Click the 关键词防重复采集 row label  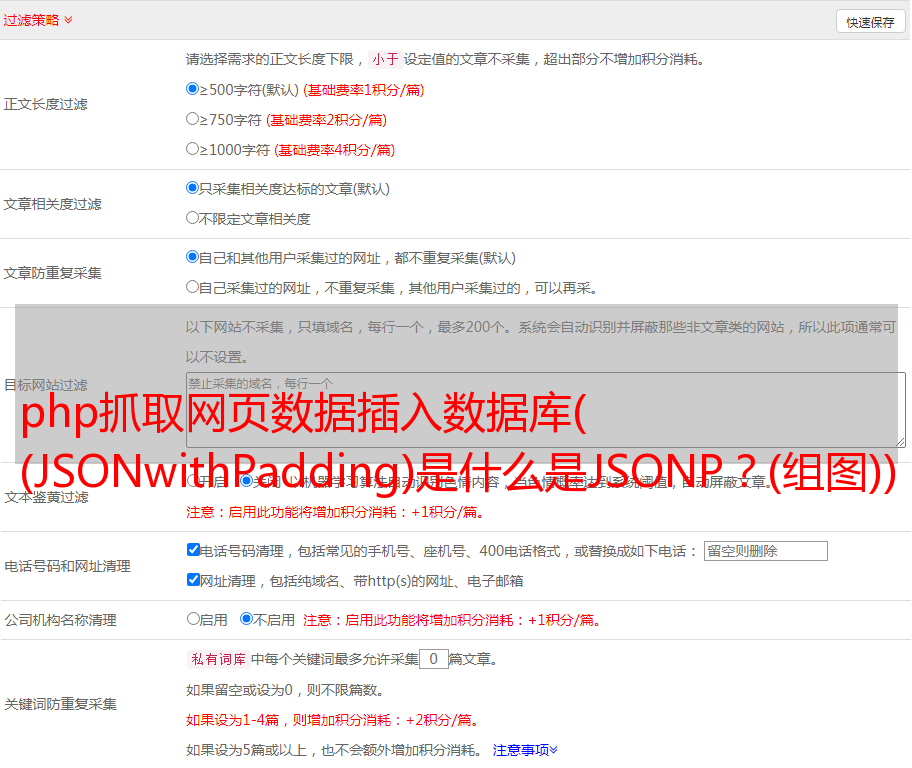(60, 704)
